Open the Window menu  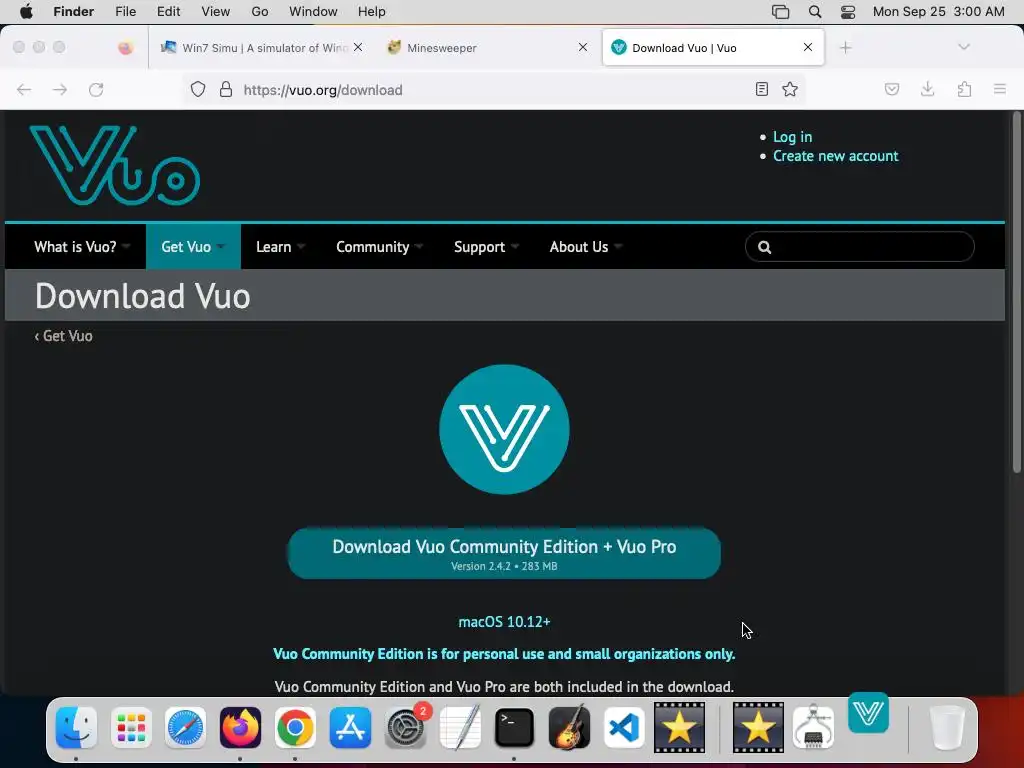313,12
